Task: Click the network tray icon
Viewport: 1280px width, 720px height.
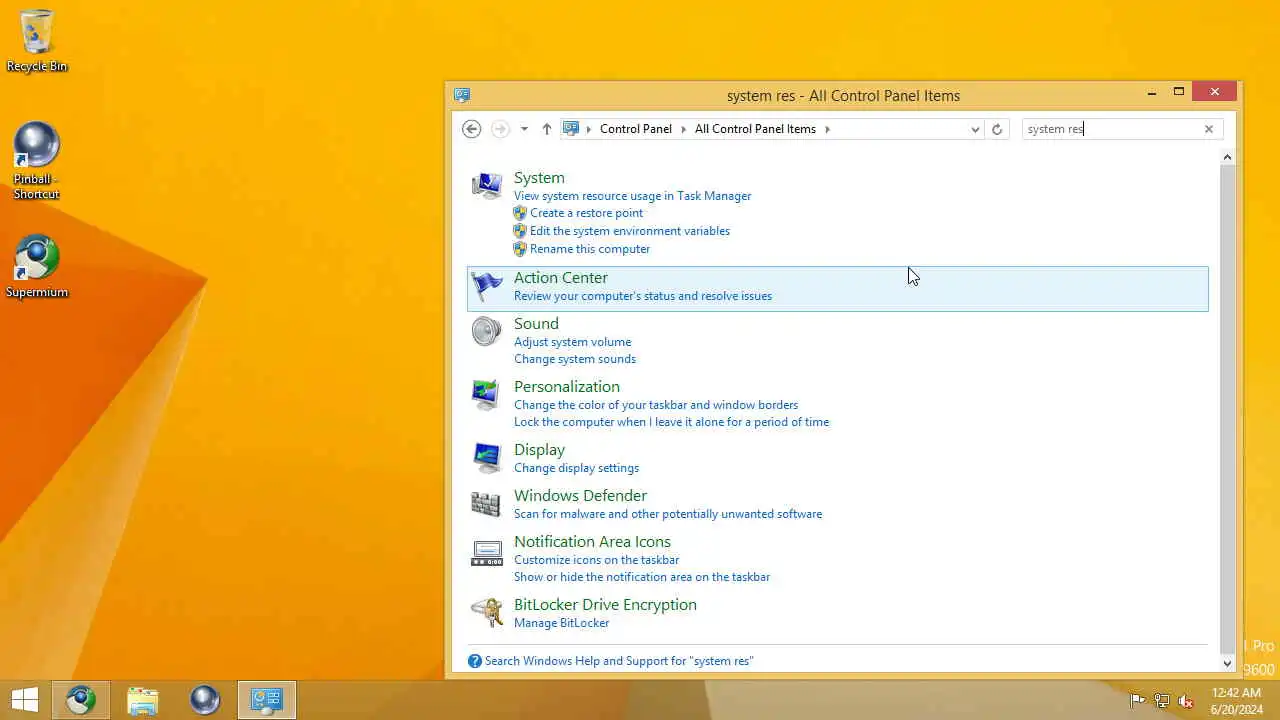Action: tap(1162, 701)
